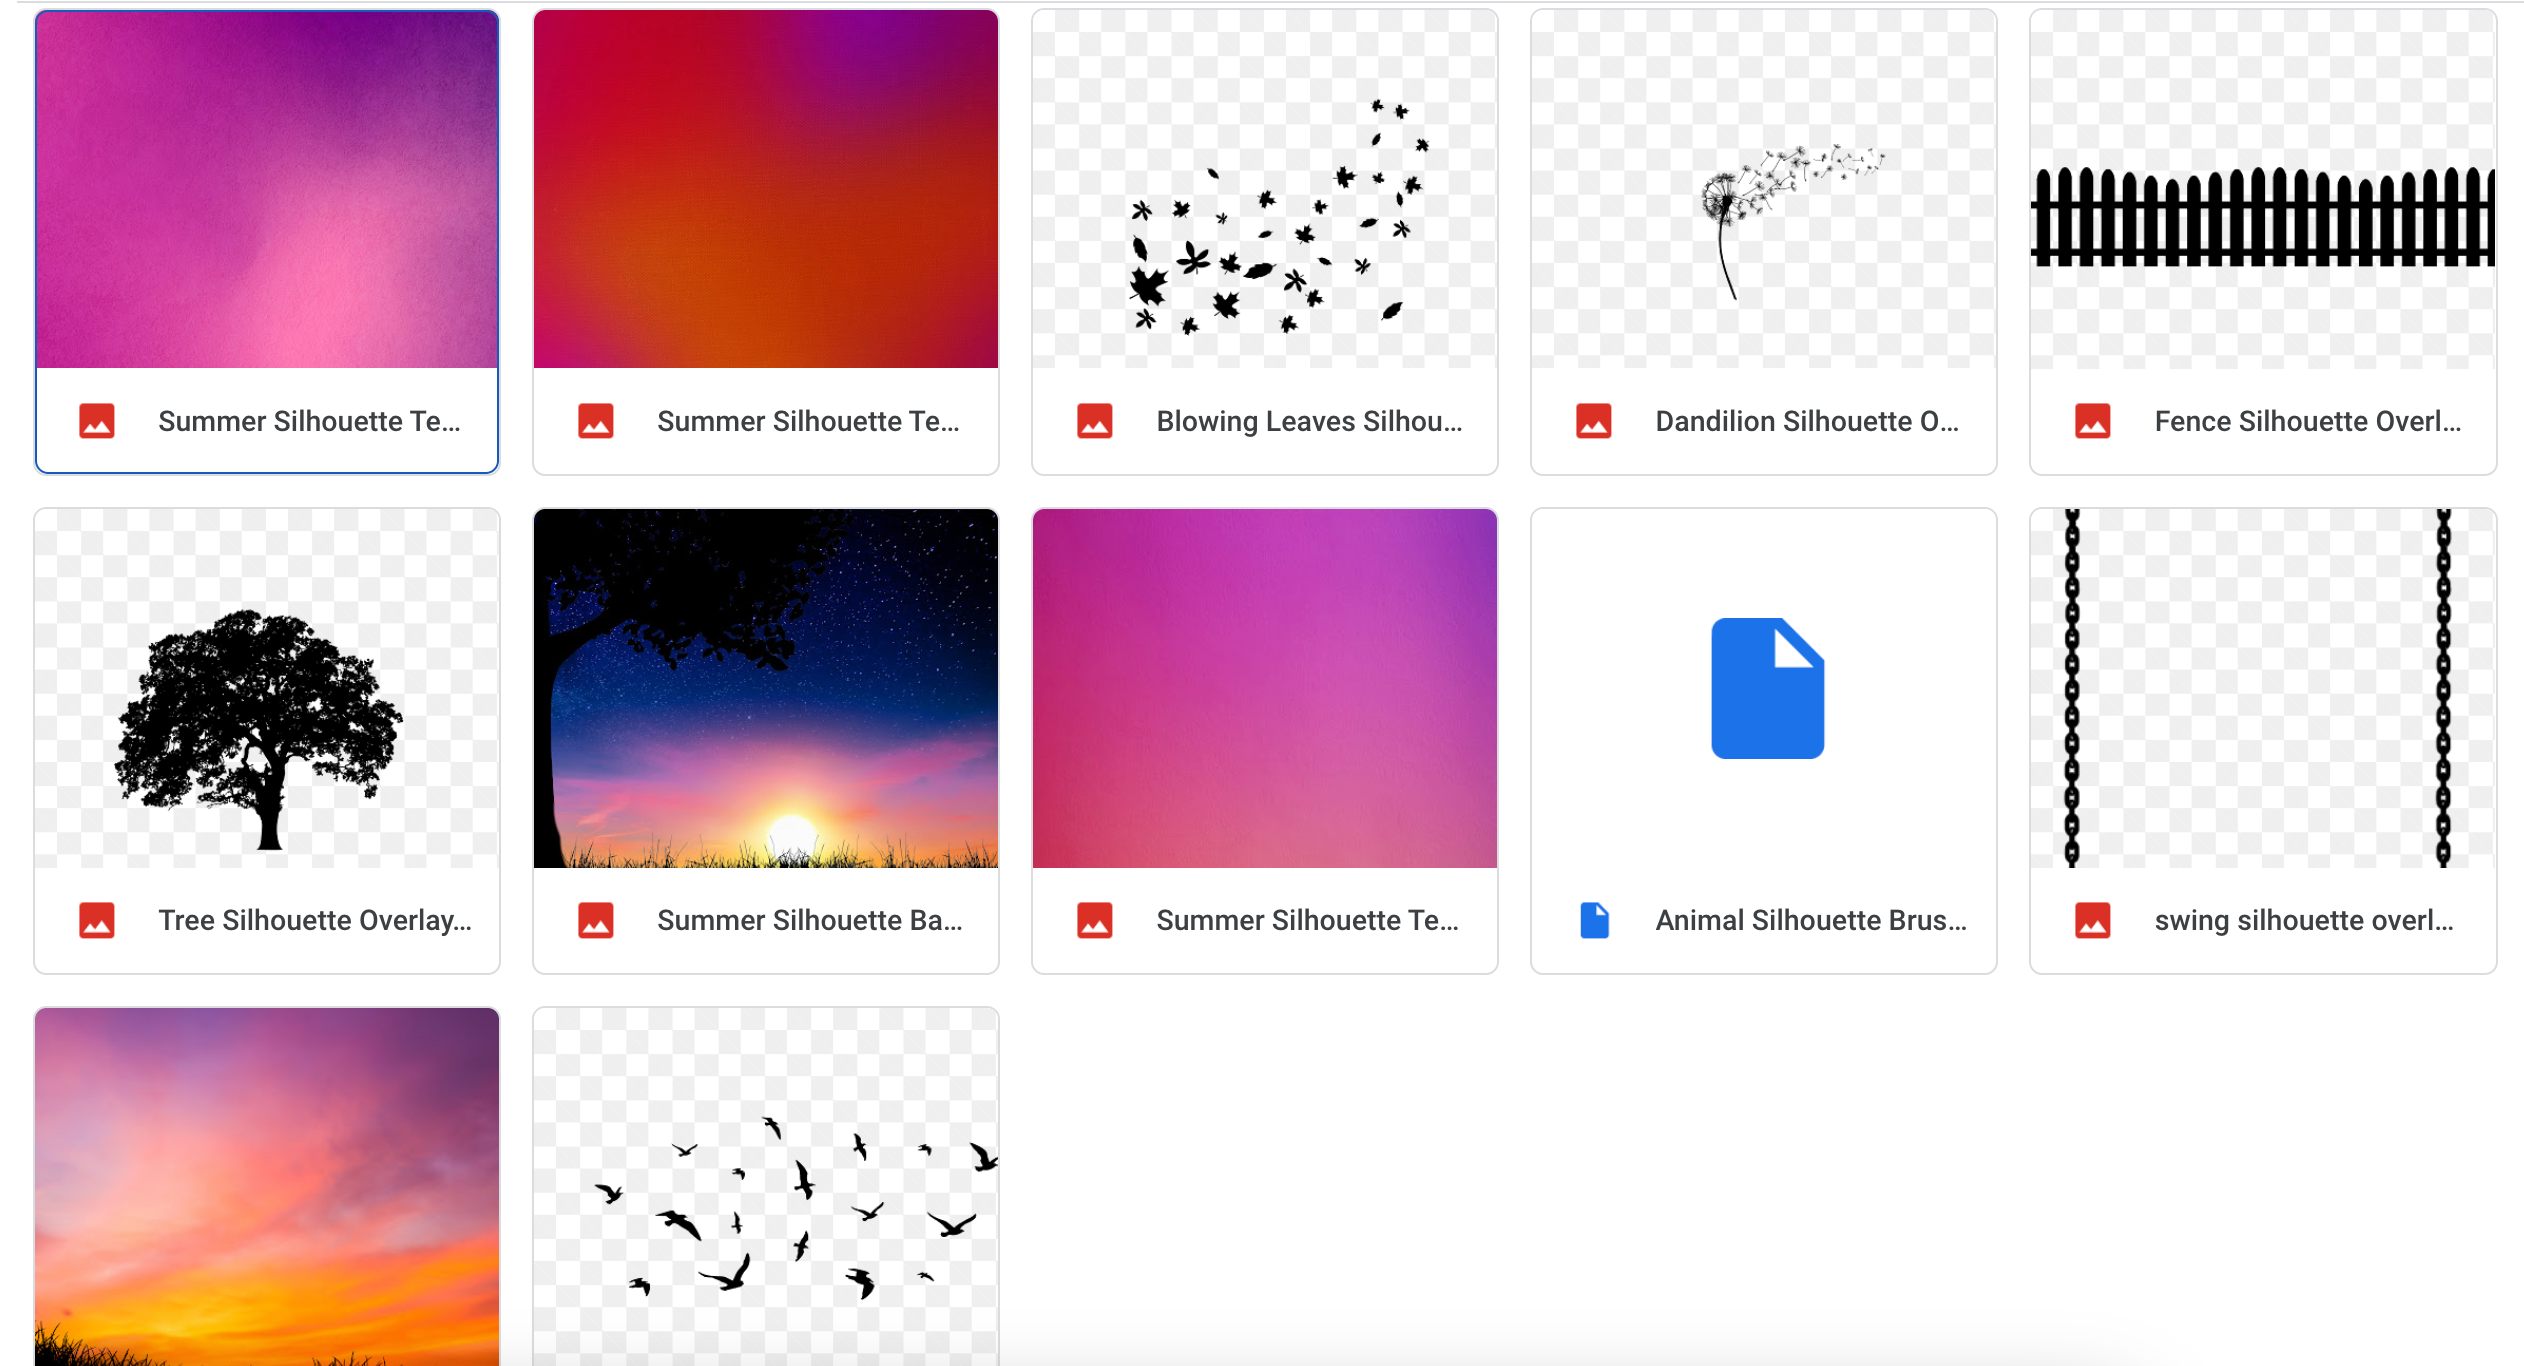Click image icon beside Summer Silhouette Background file

pos(596,920)
